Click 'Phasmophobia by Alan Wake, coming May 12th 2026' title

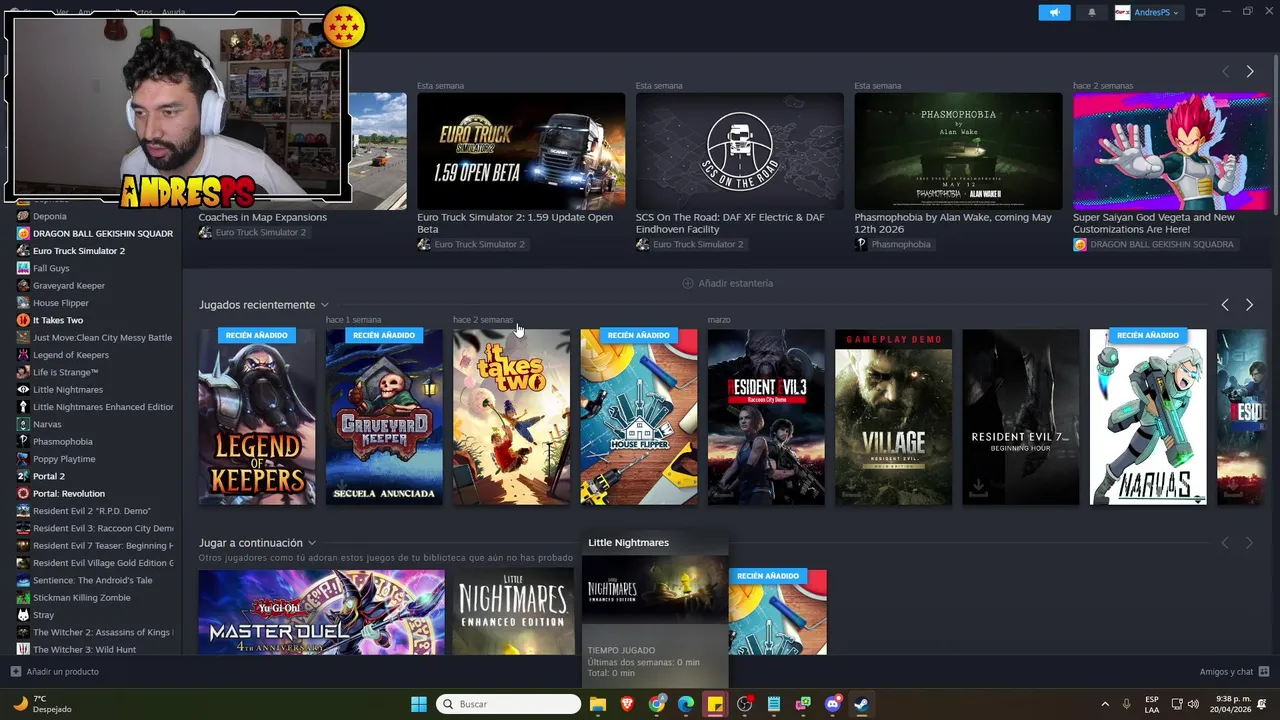(x=953, y=223)
